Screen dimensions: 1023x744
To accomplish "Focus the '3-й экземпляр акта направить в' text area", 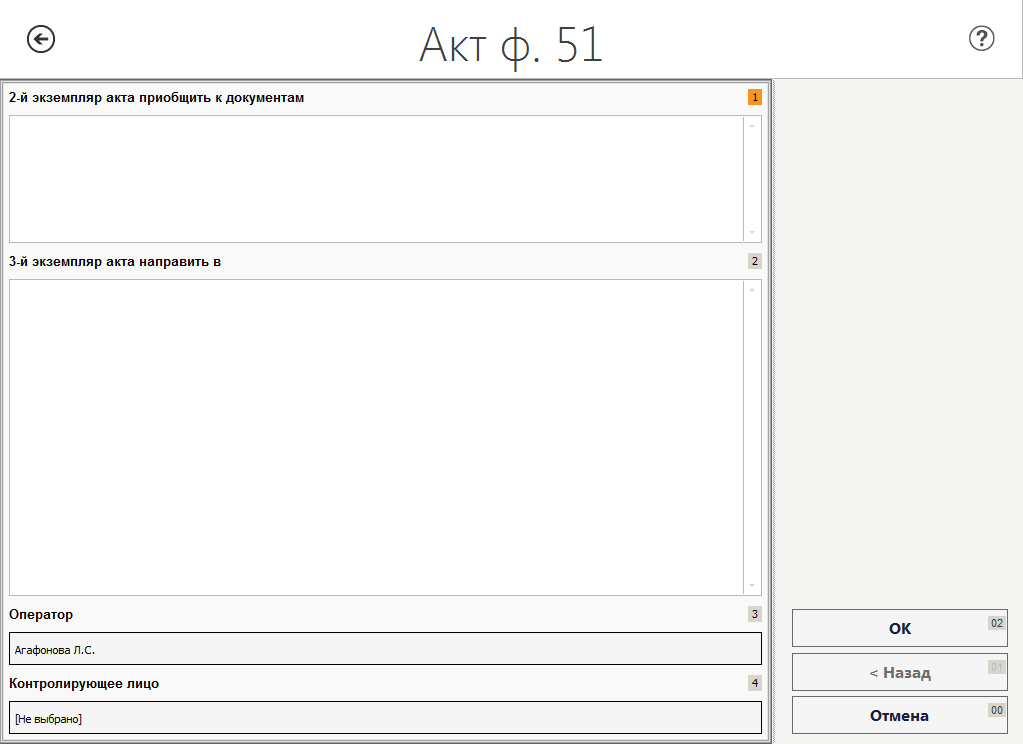I will [376, 436].
